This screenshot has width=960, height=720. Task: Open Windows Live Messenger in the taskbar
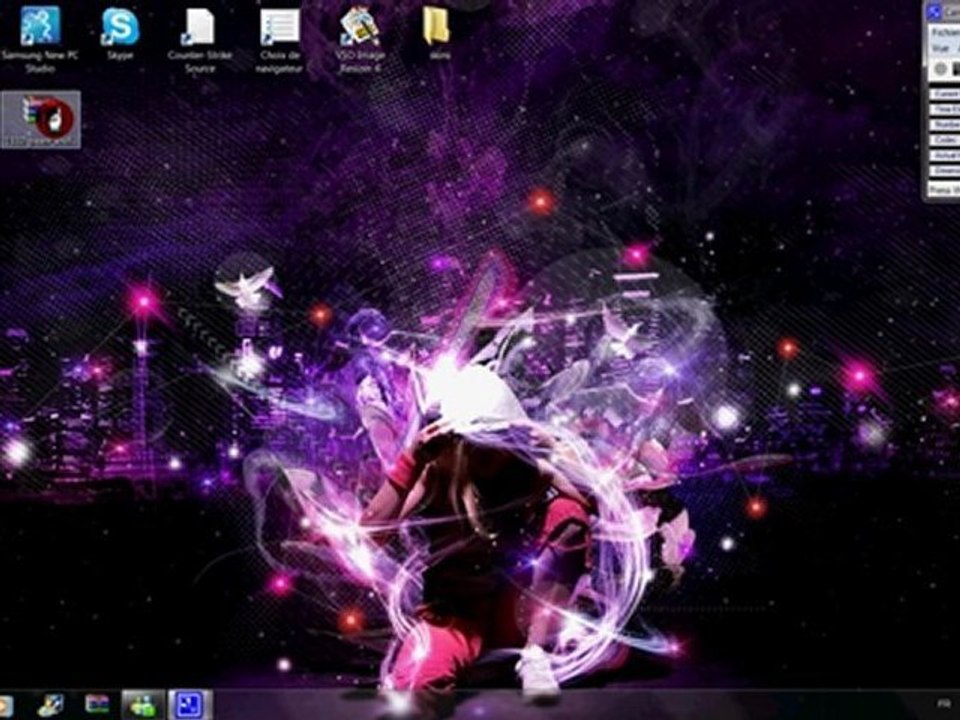click(143, 705)
